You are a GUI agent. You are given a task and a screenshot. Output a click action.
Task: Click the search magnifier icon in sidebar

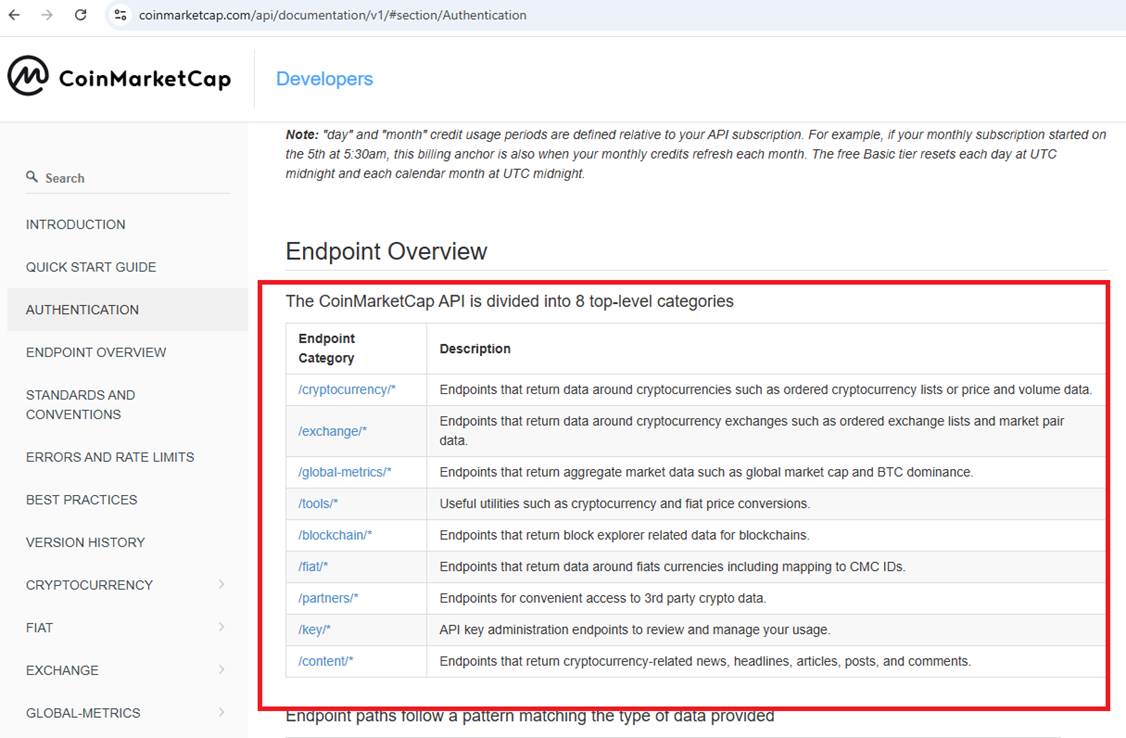pos(32,177)
